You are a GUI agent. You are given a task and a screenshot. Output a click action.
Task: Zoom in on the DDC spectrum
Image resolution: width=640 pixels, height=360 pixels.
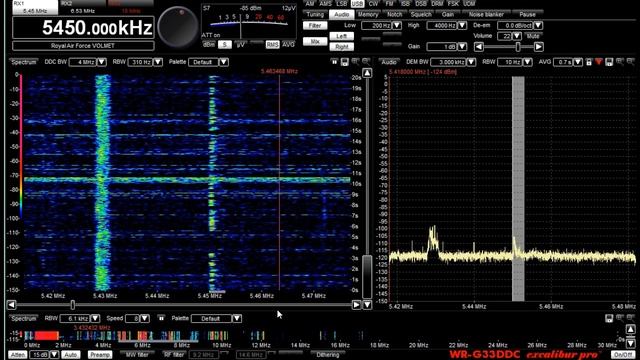(x=356, y=62)
